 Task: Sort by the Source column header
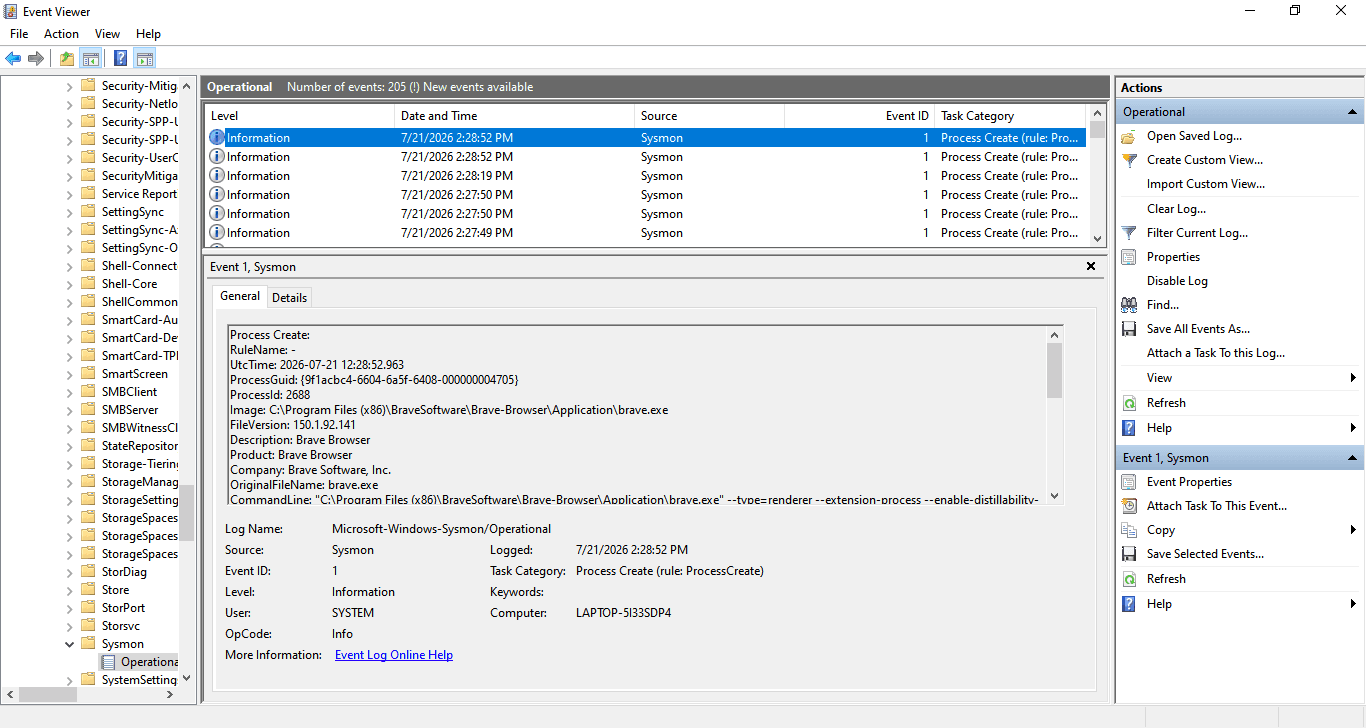point(709,116)
